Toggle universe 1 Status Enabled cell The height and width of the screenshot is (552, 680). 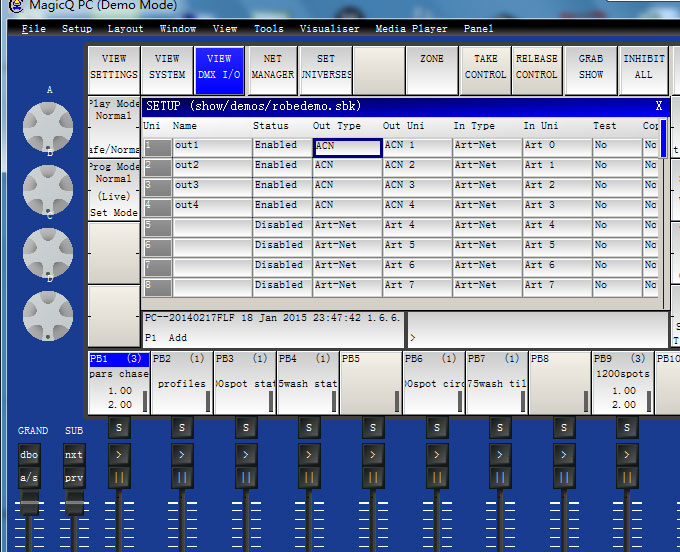click(x=282, y=147)
